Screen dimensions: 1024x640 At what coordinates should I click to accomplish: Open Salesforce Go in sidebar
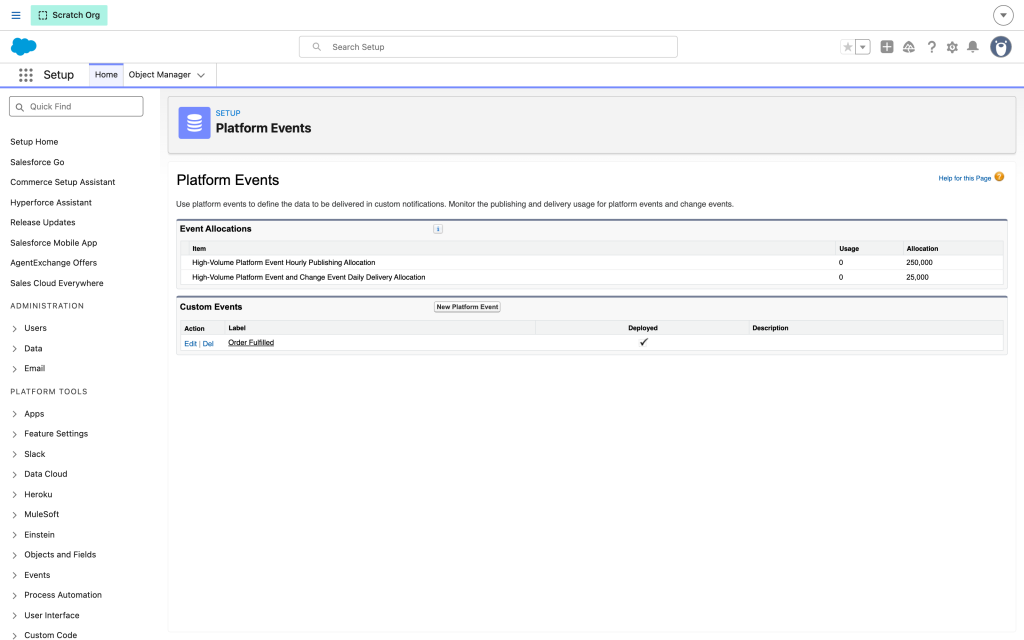pos(37,162)
